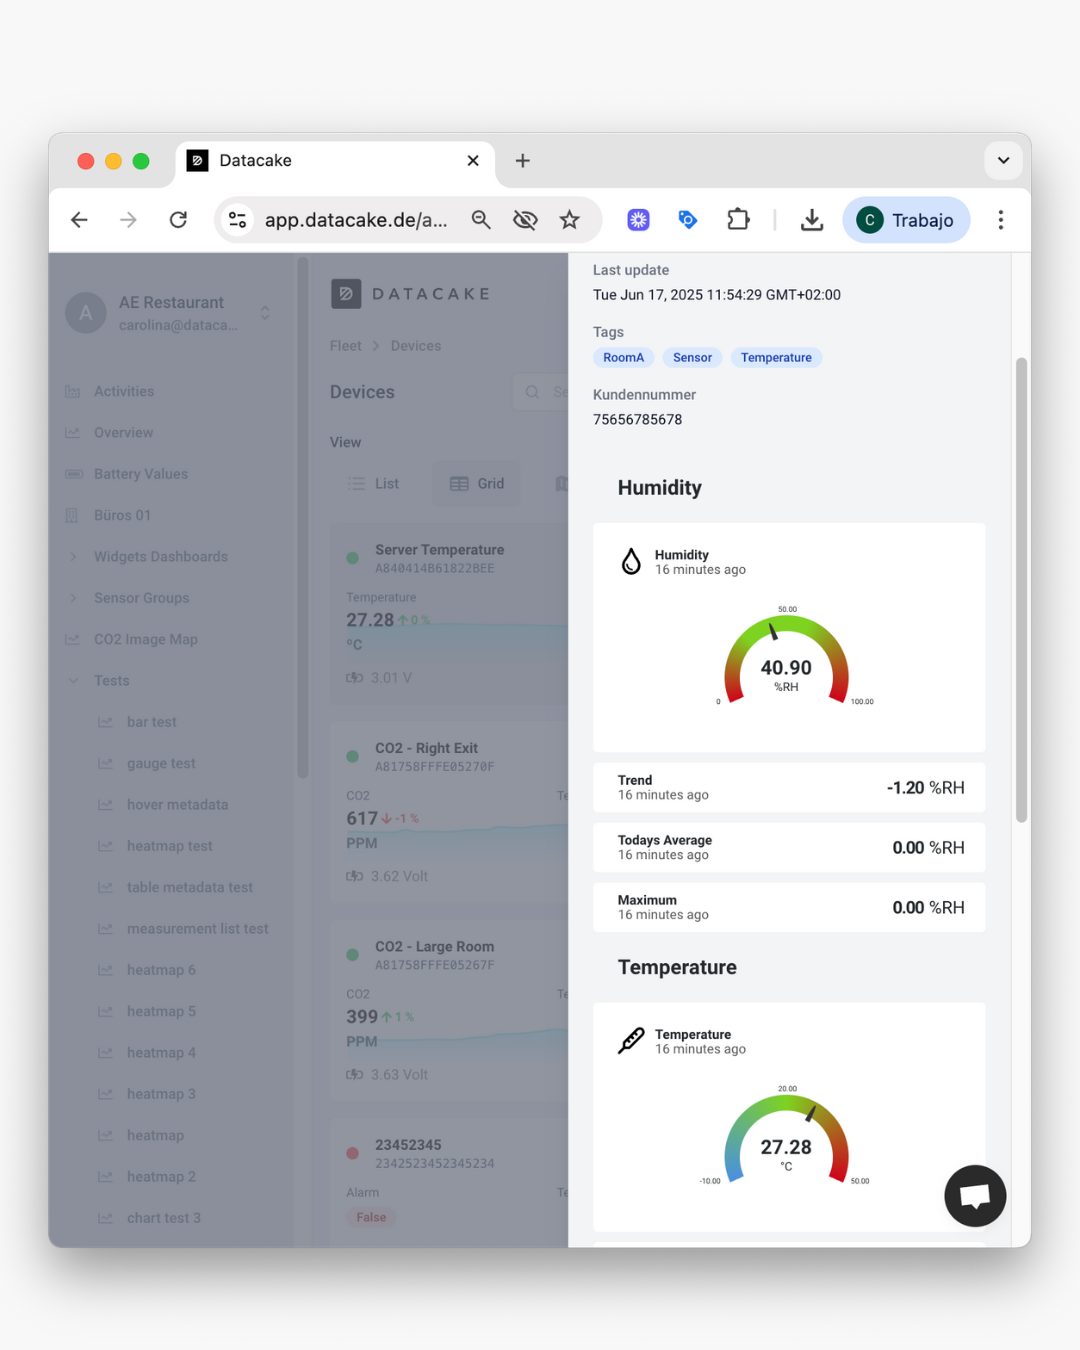The height and width of the screenshot is (1350, 1080).
Task: Open the Trabajo profile menu
Action: 907,220
